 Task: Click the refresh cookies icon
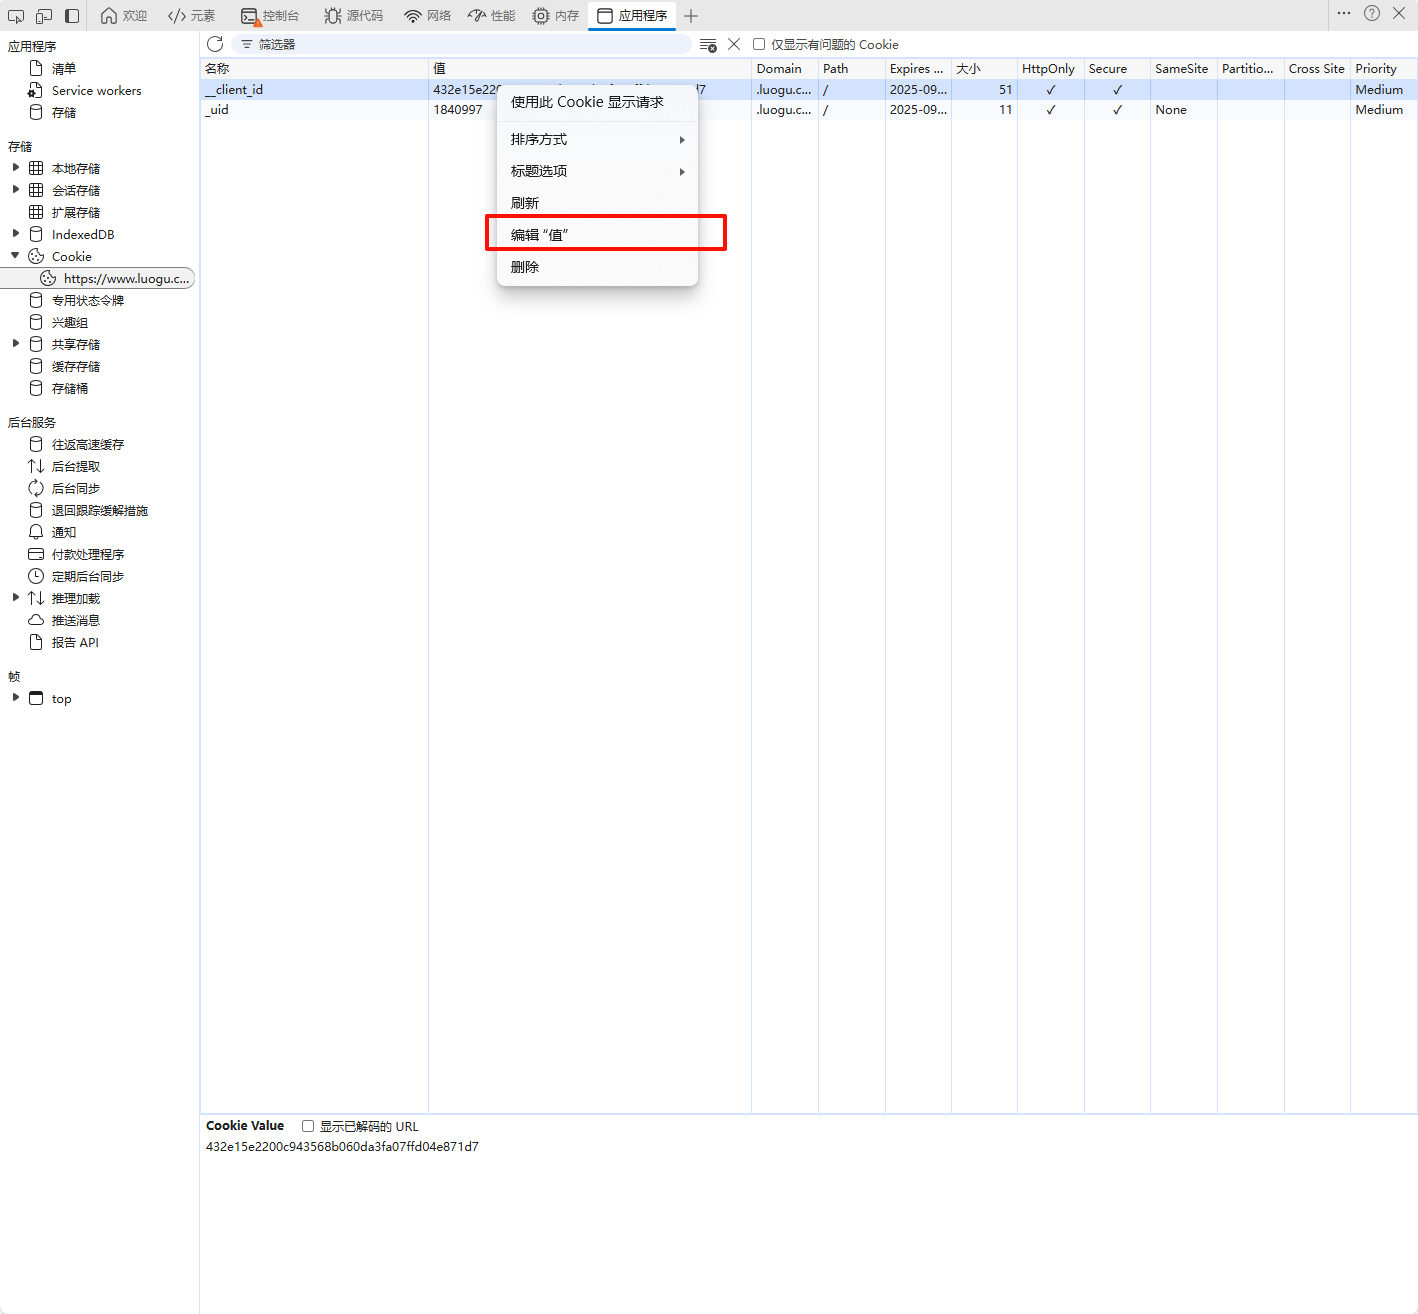[215, 44]
